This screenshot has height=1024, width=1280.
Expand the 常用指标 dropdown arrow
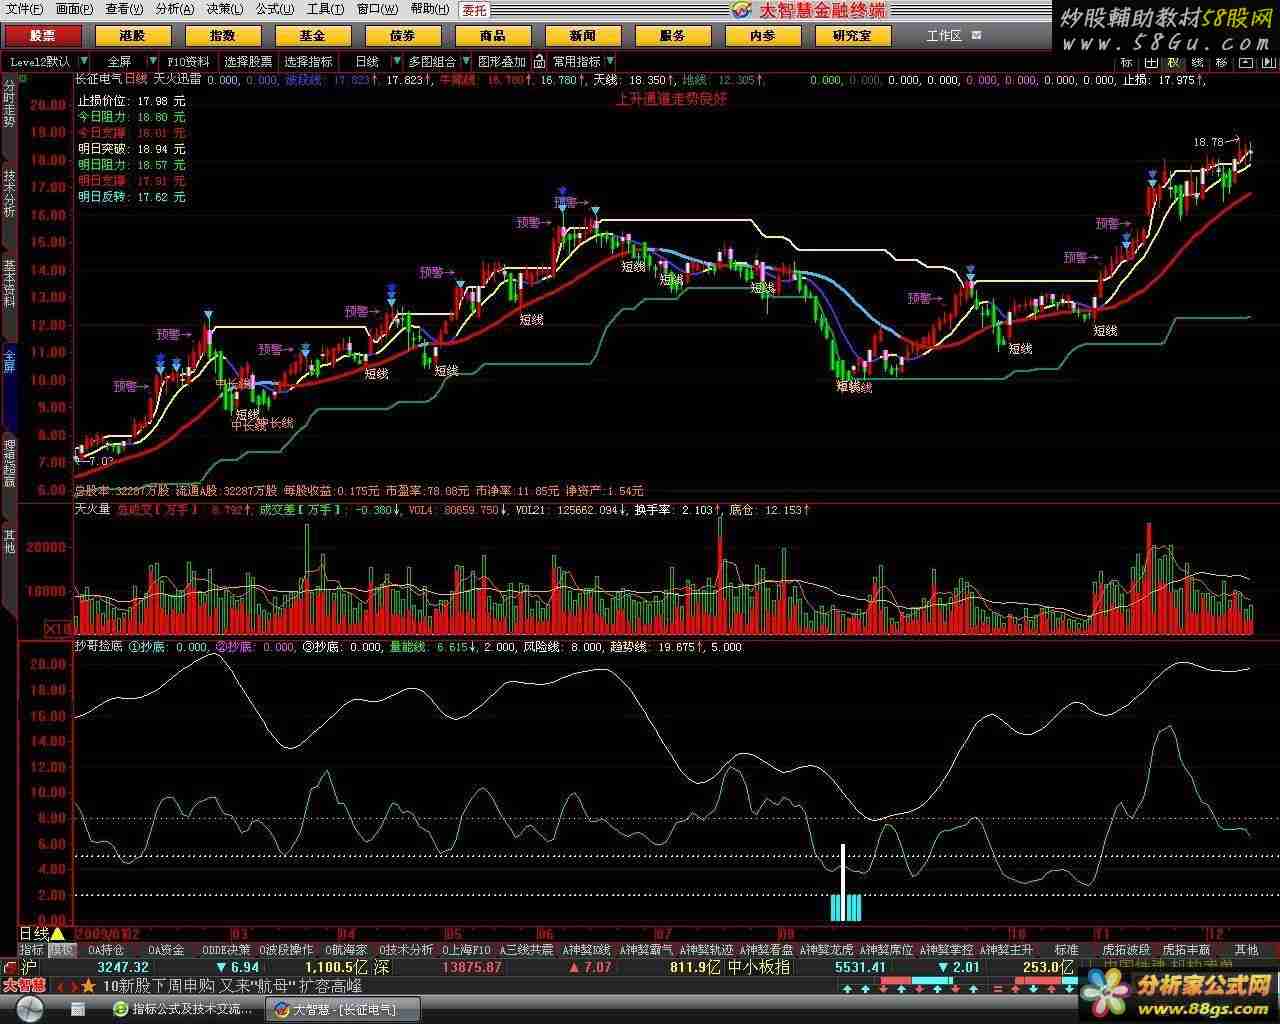[x=610, y=61]
